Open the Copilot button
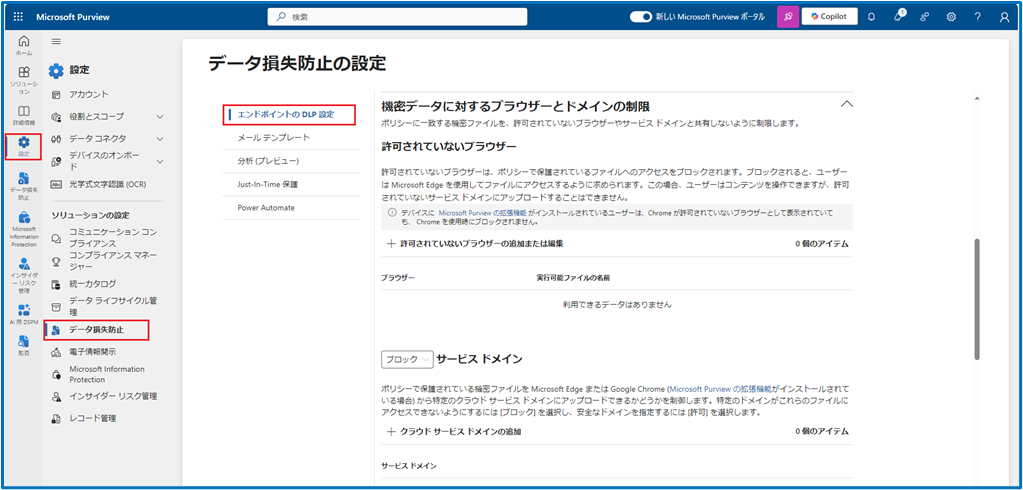 (x=829, y=17)
